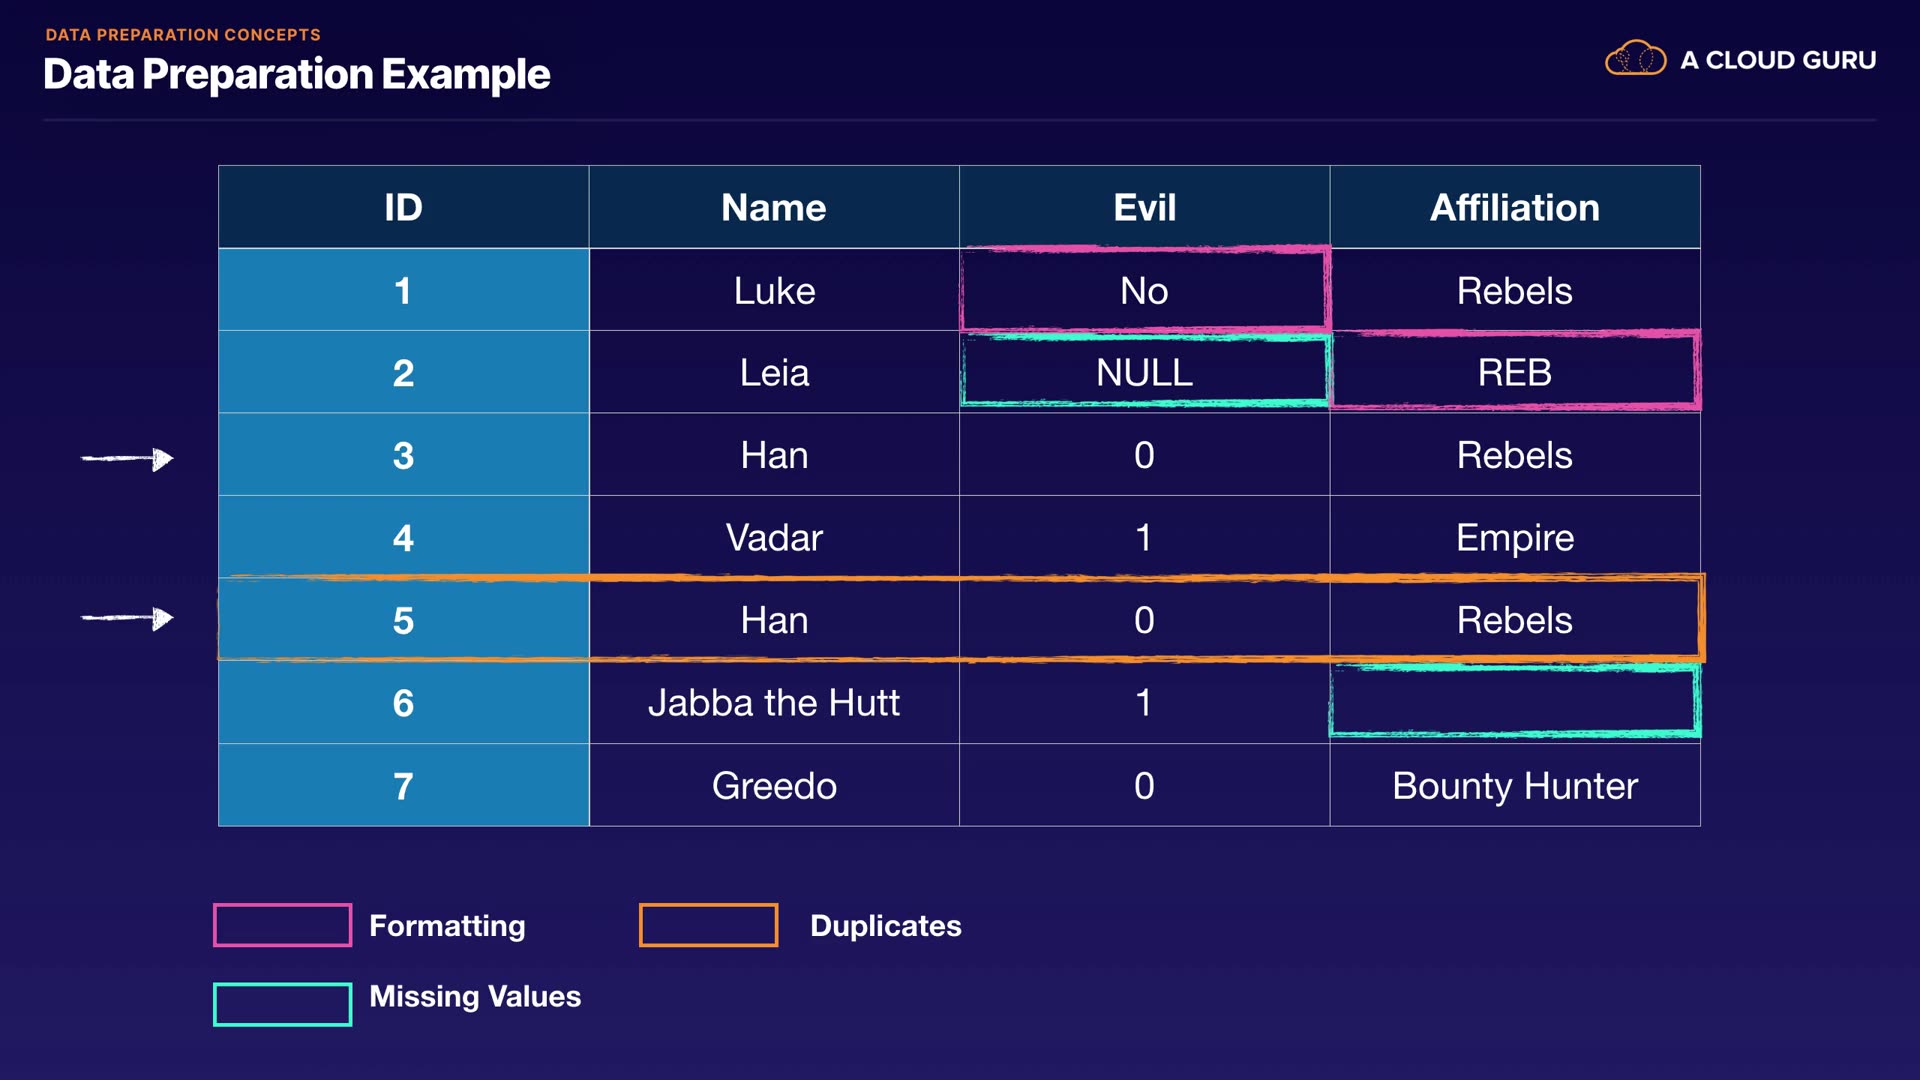The width and height of the screenshot is (1920, 1080).
Task: Click the Bounty Hunter cell
Action: [1514, 786]
